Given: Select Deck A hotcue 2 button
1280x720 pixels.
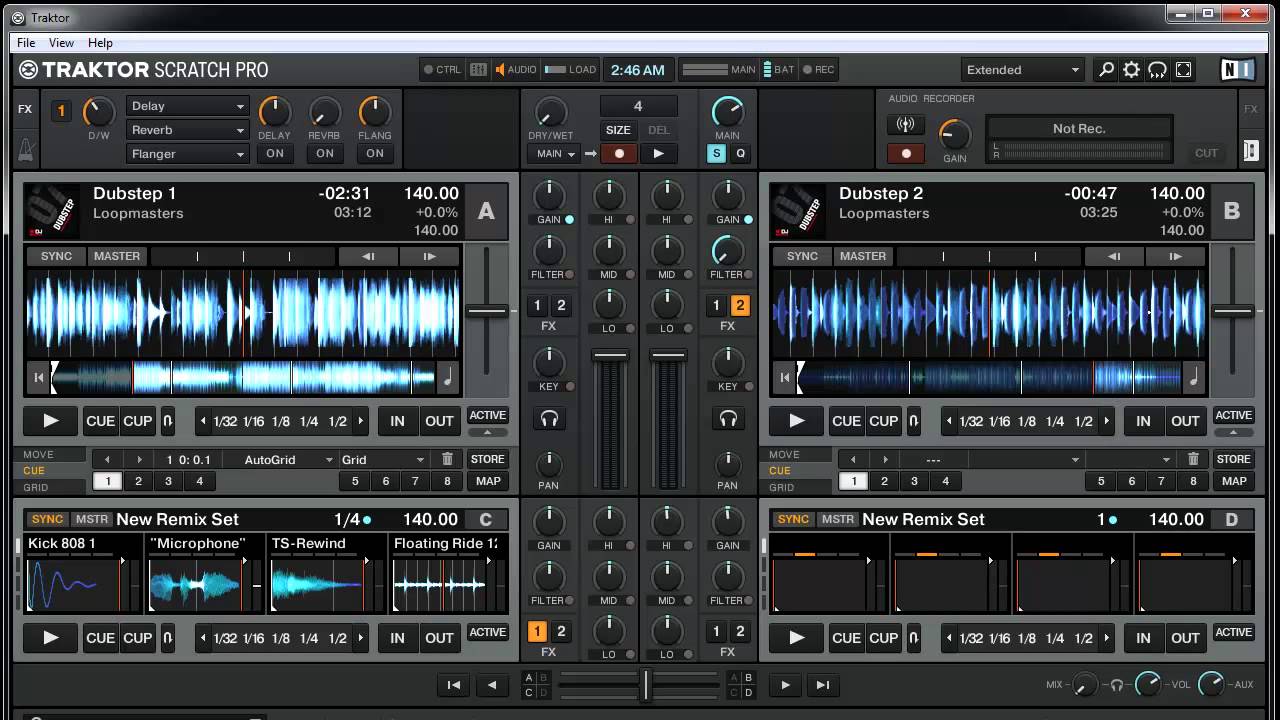Looking at the screenshot, I should pos(138,481).
